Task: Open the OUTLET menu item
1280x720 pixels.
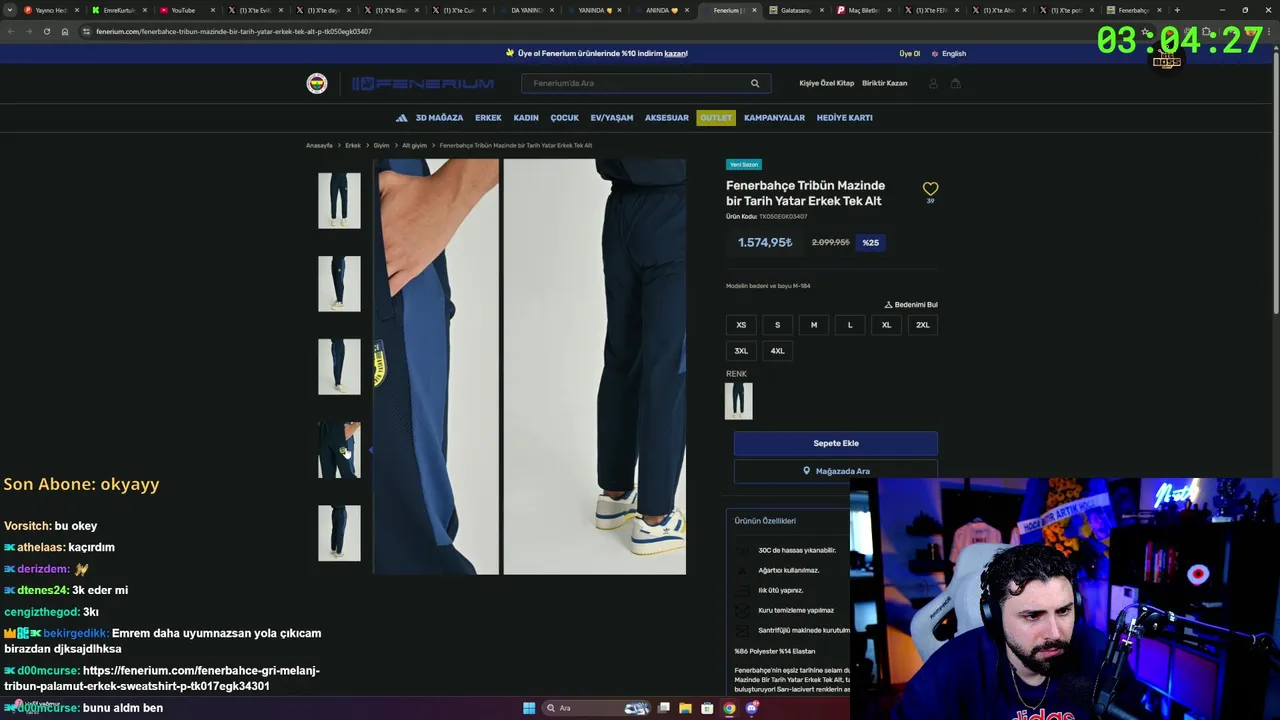Action: coord(716,118)
